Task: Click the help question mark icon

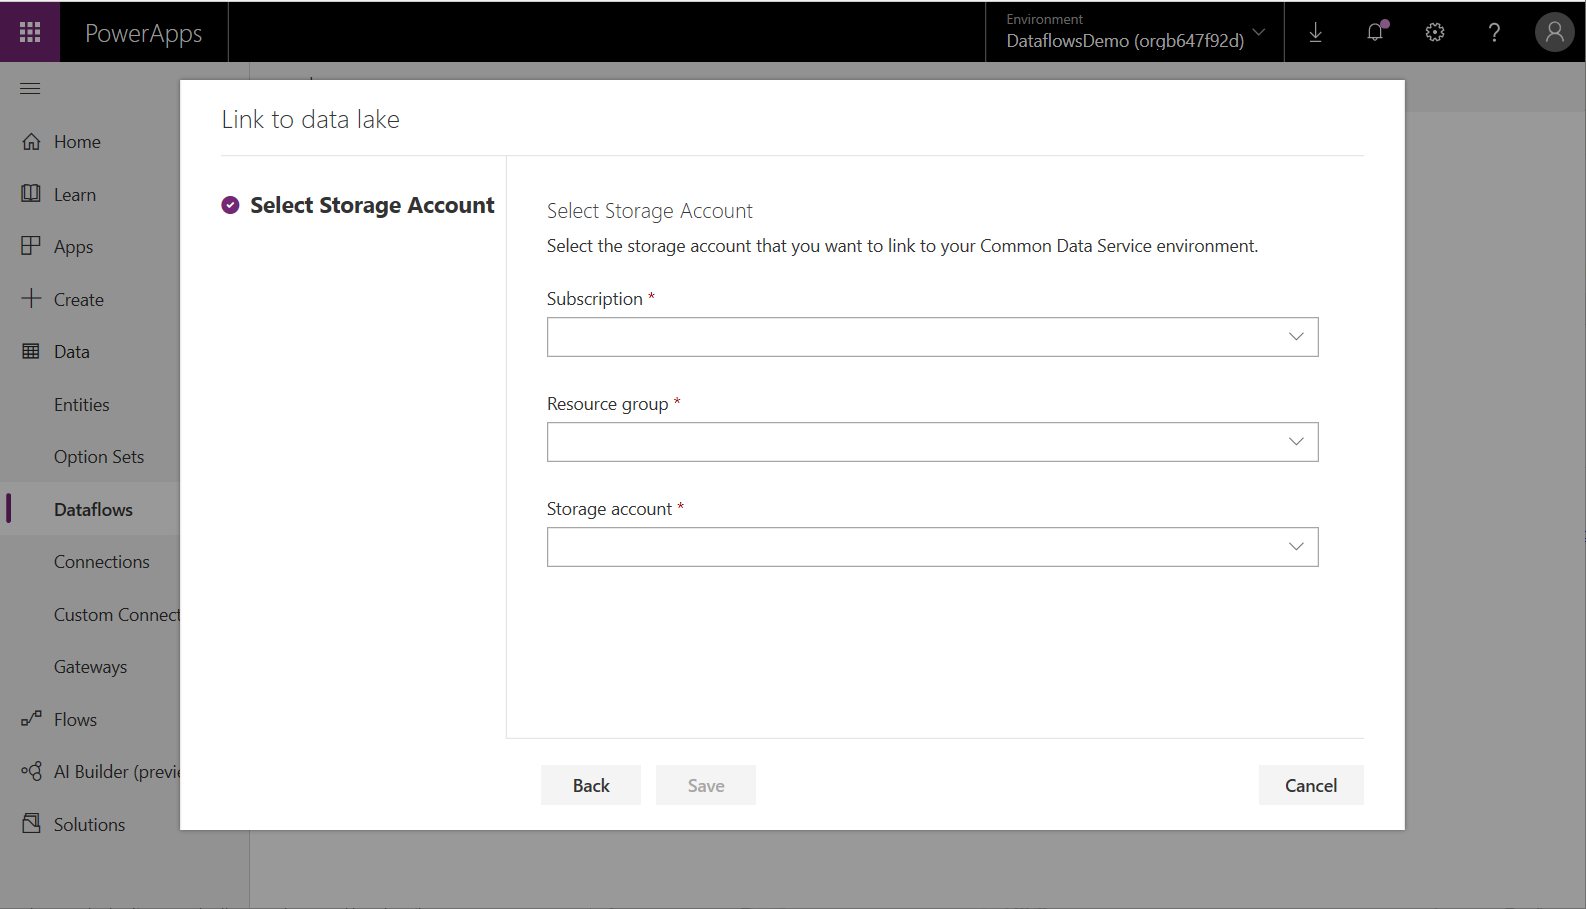Action: [x=1494, y=32]
